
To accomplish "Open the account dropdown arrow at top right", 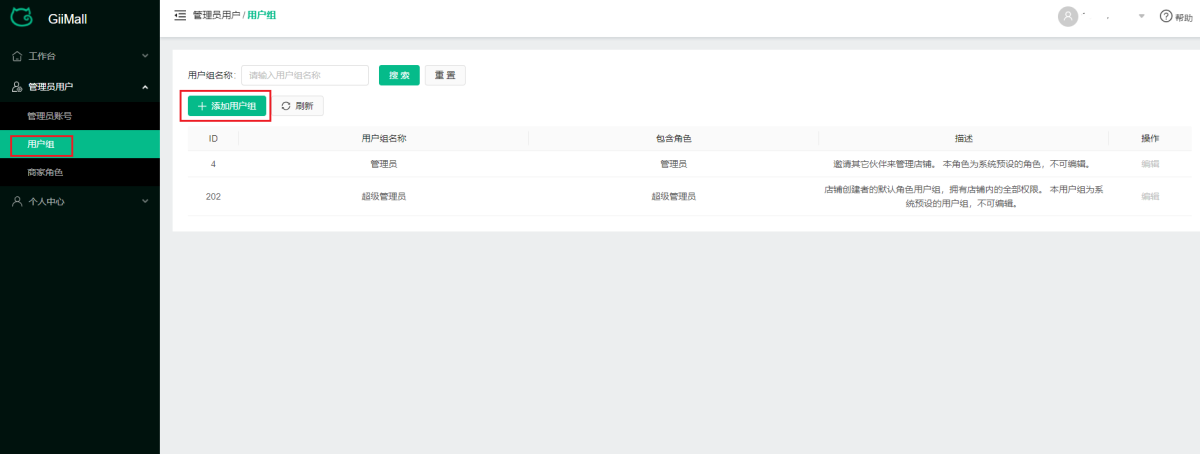I will tap(1141, 16).
